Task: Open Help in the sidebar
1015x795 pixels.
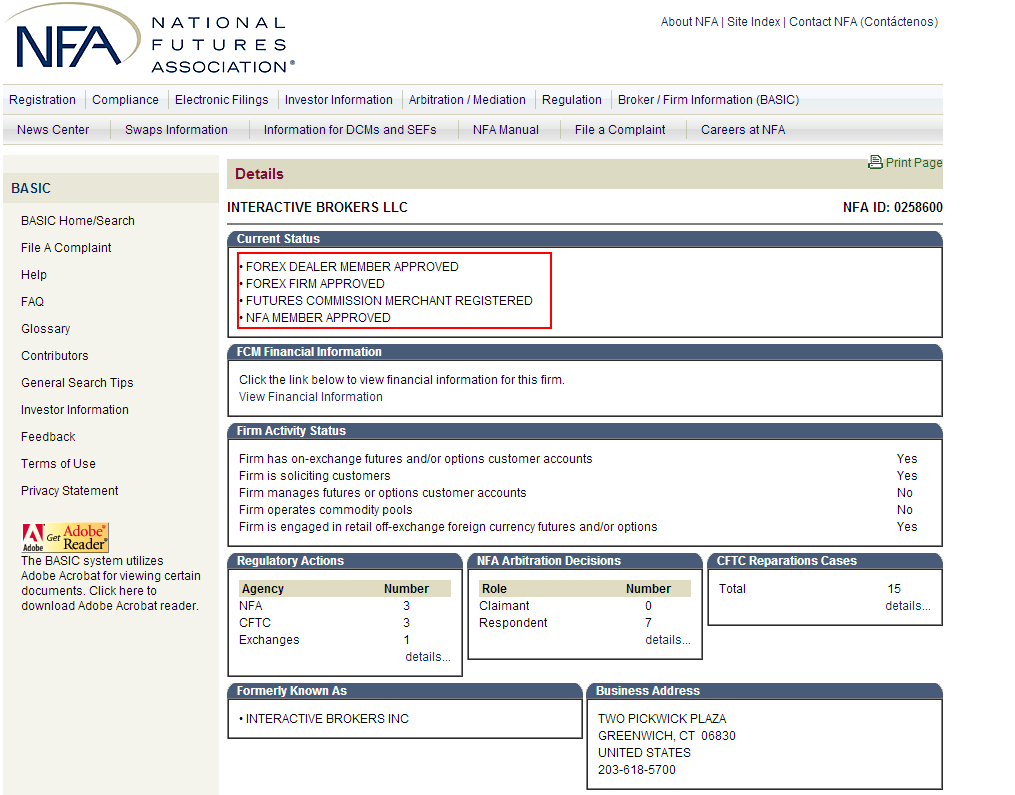Action: [34, 274]
